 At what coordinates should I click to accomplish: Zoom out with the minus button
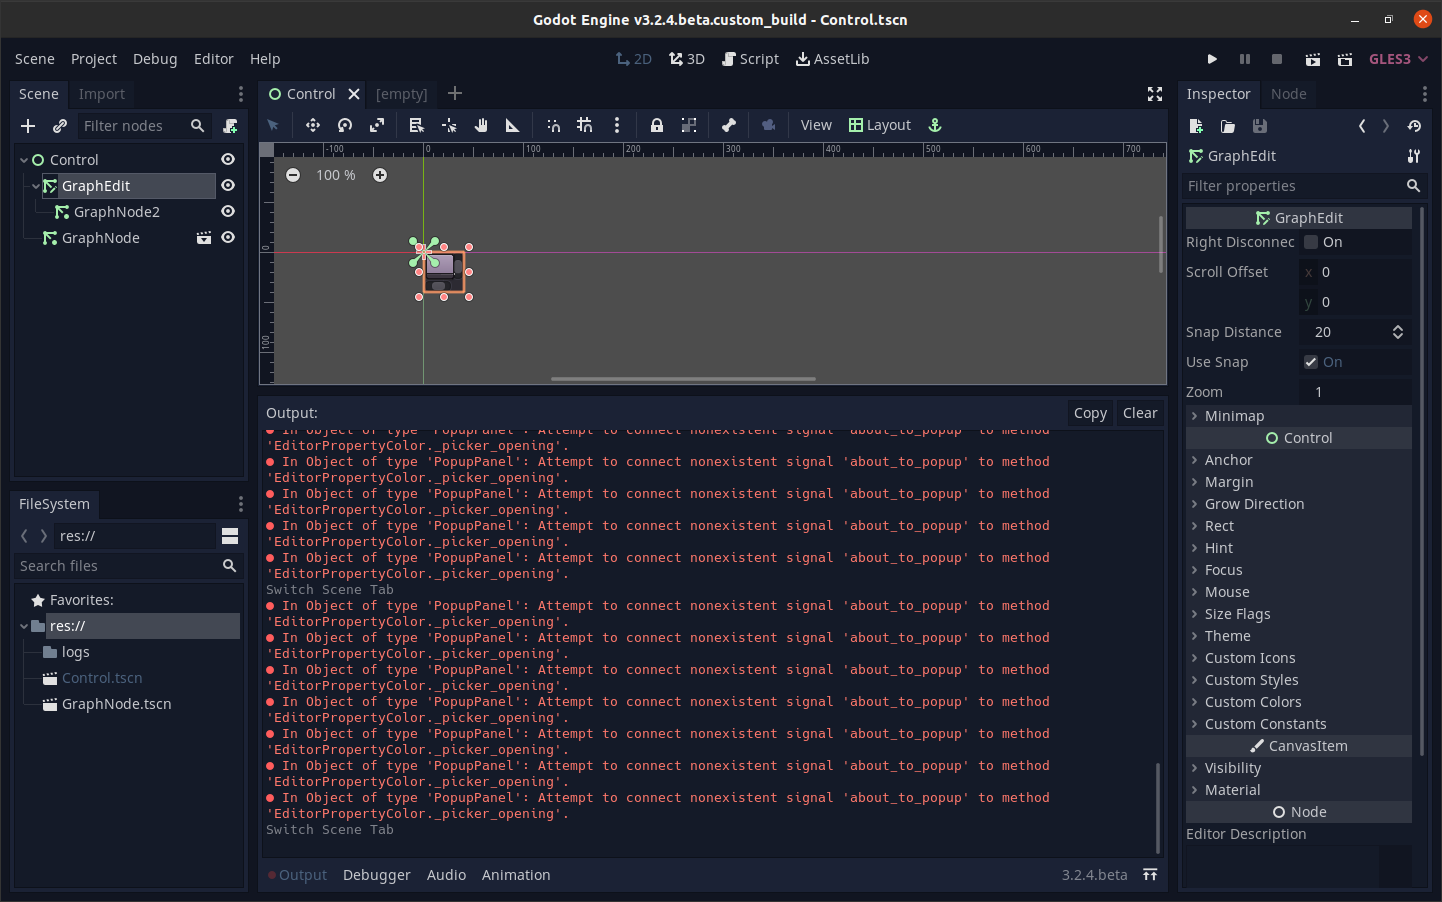293,175
